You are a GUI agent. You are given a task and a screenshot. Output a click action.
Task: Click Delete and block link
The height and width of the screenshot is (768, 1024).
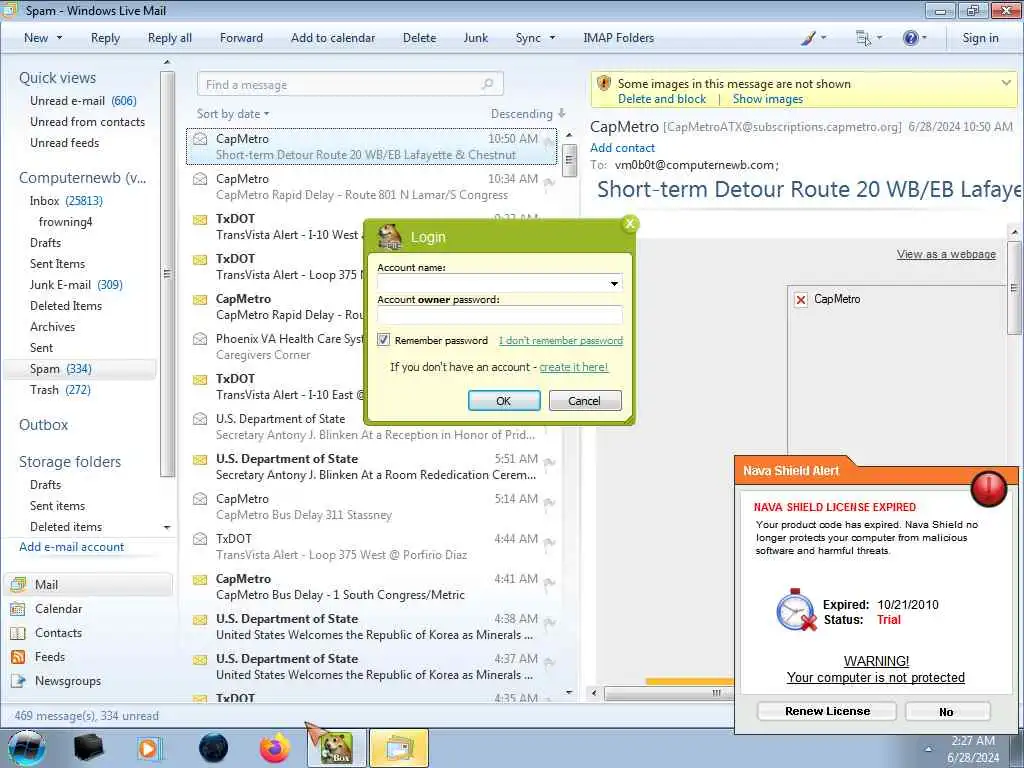(662, 99)
